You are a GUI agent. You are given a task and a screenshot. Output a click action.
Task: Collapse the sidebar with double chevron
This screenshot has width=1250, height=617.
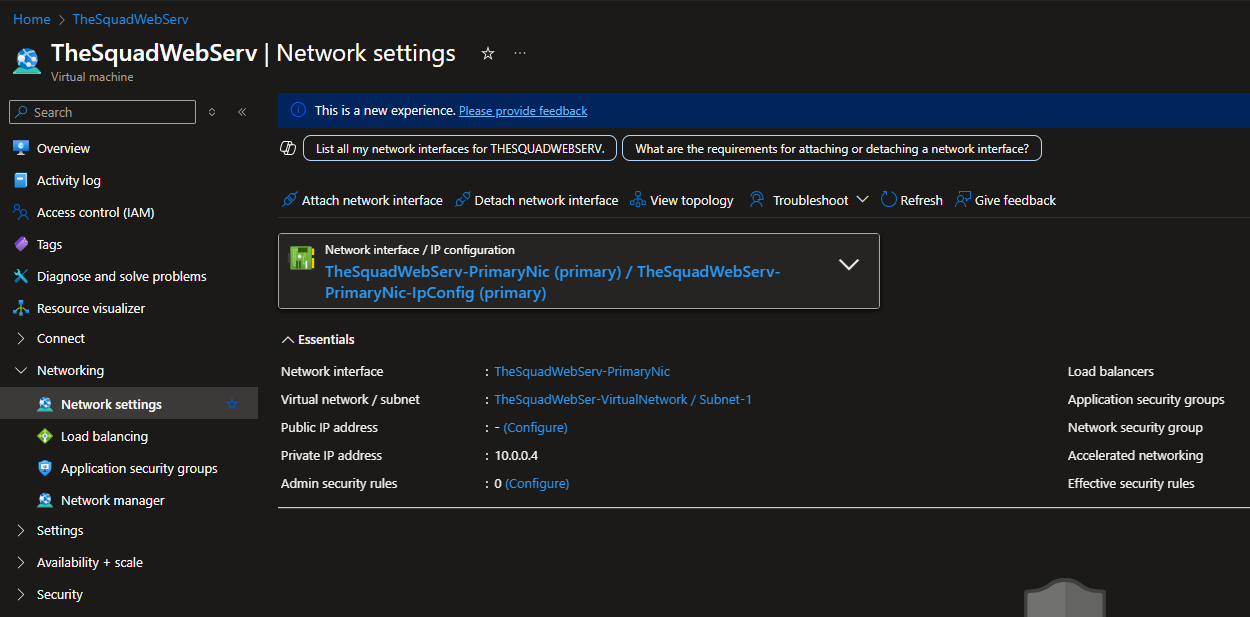click(x=242, y=112)
